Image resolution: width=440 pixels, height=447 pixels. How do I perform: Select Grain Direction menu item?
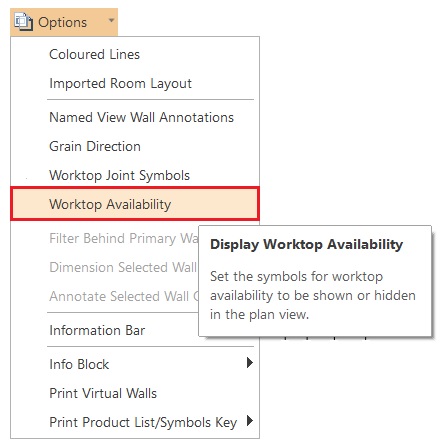coord(135,146)
